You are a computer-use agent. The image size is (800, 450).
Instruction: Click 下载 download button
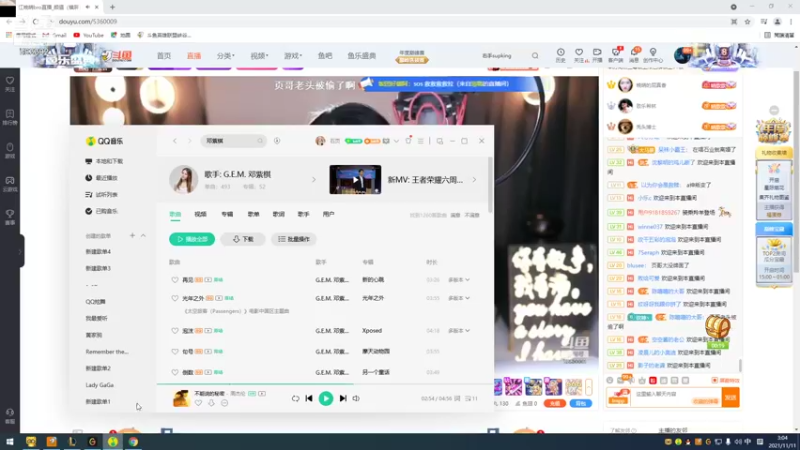click(x=243, y=239)
